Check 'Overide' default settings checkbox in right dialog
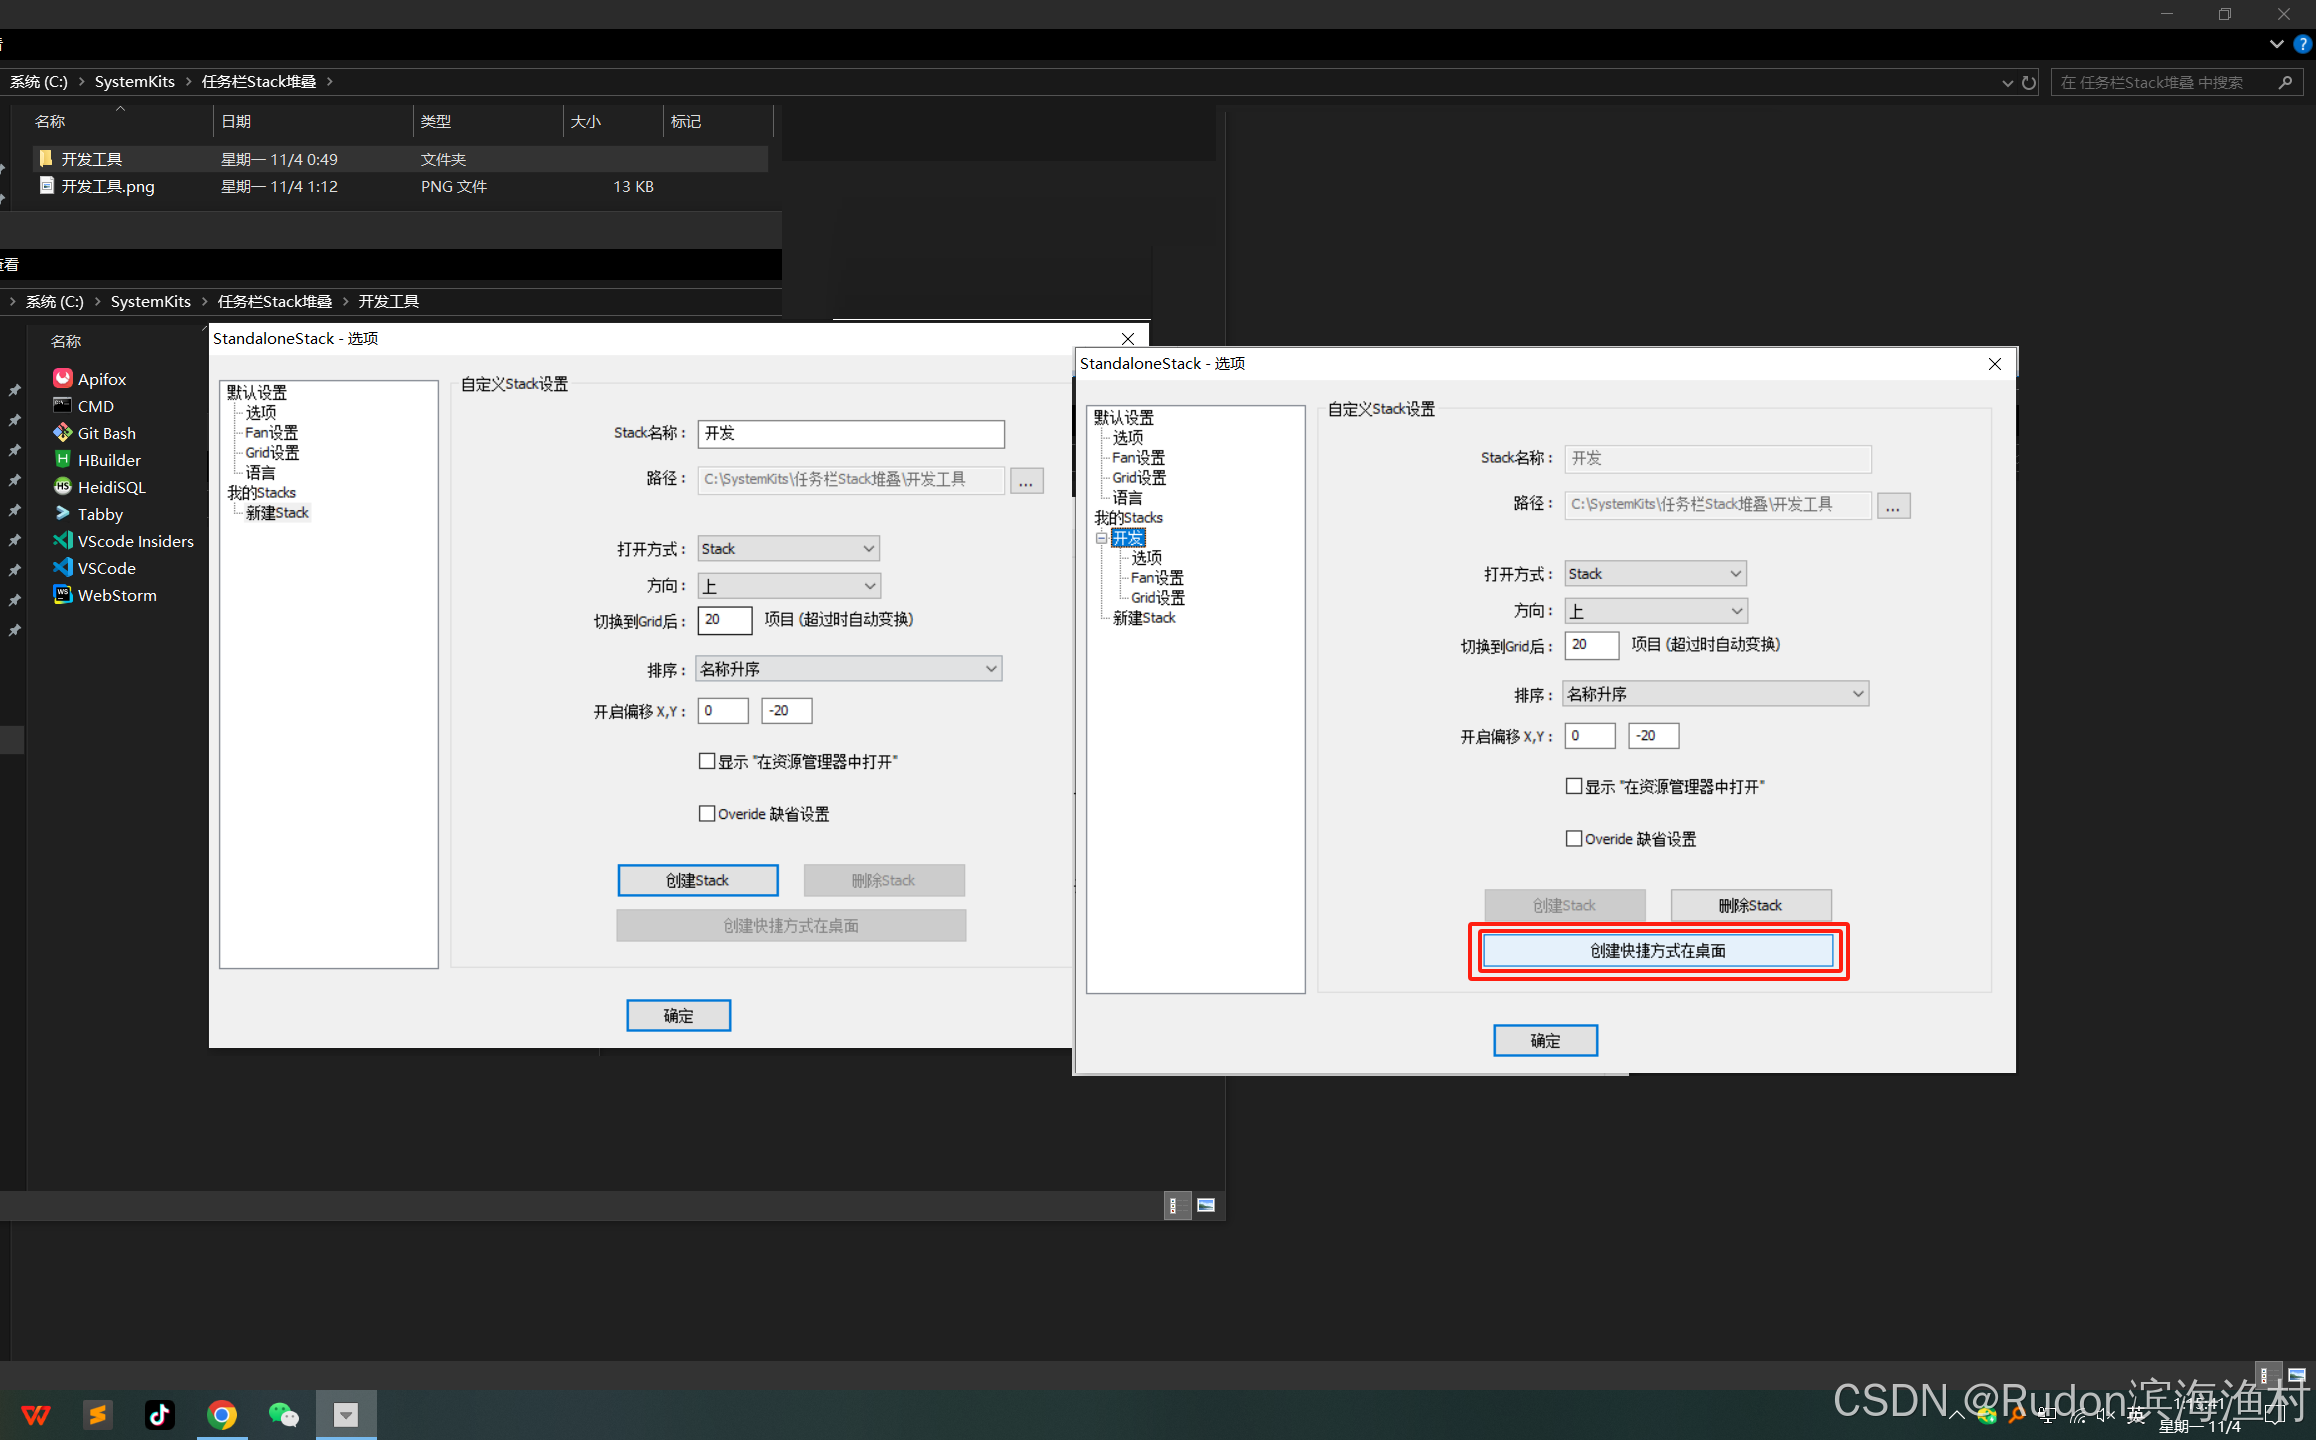Viewport: 2316px width, 1440px height. coord(1574,838)
